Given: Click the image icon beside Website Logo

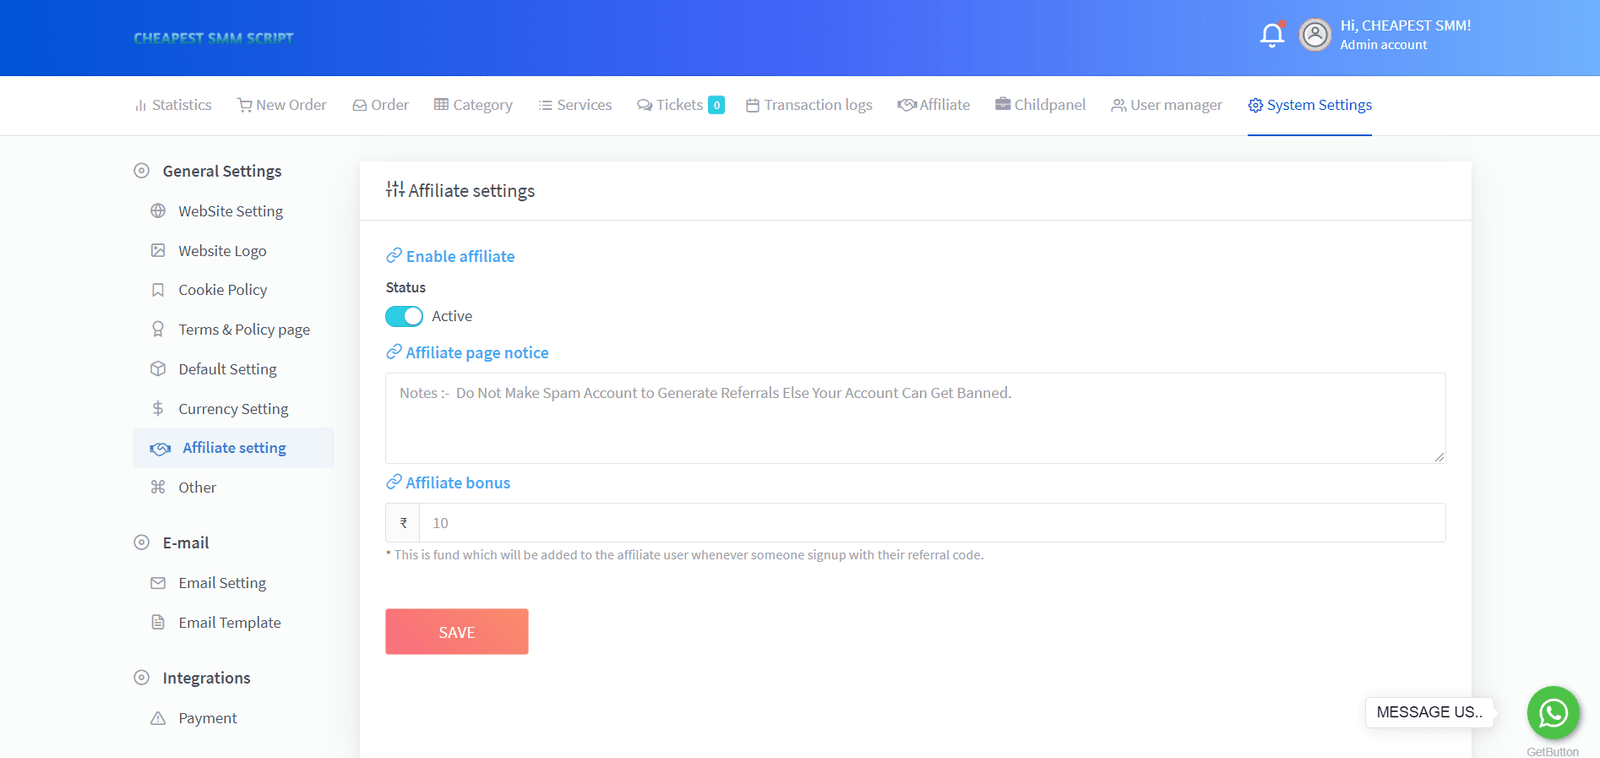Looking at the screenshot, I should point(158,251).
